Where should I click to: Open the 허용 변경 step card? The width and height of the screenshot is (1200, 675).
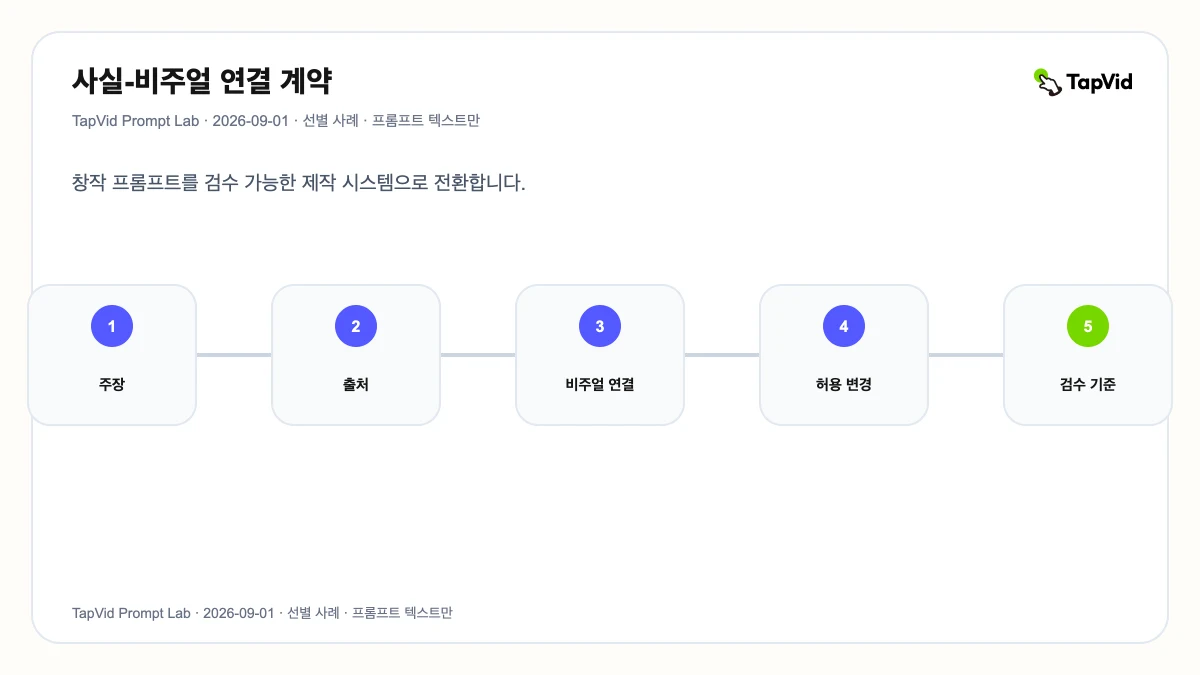click(844, 355)
